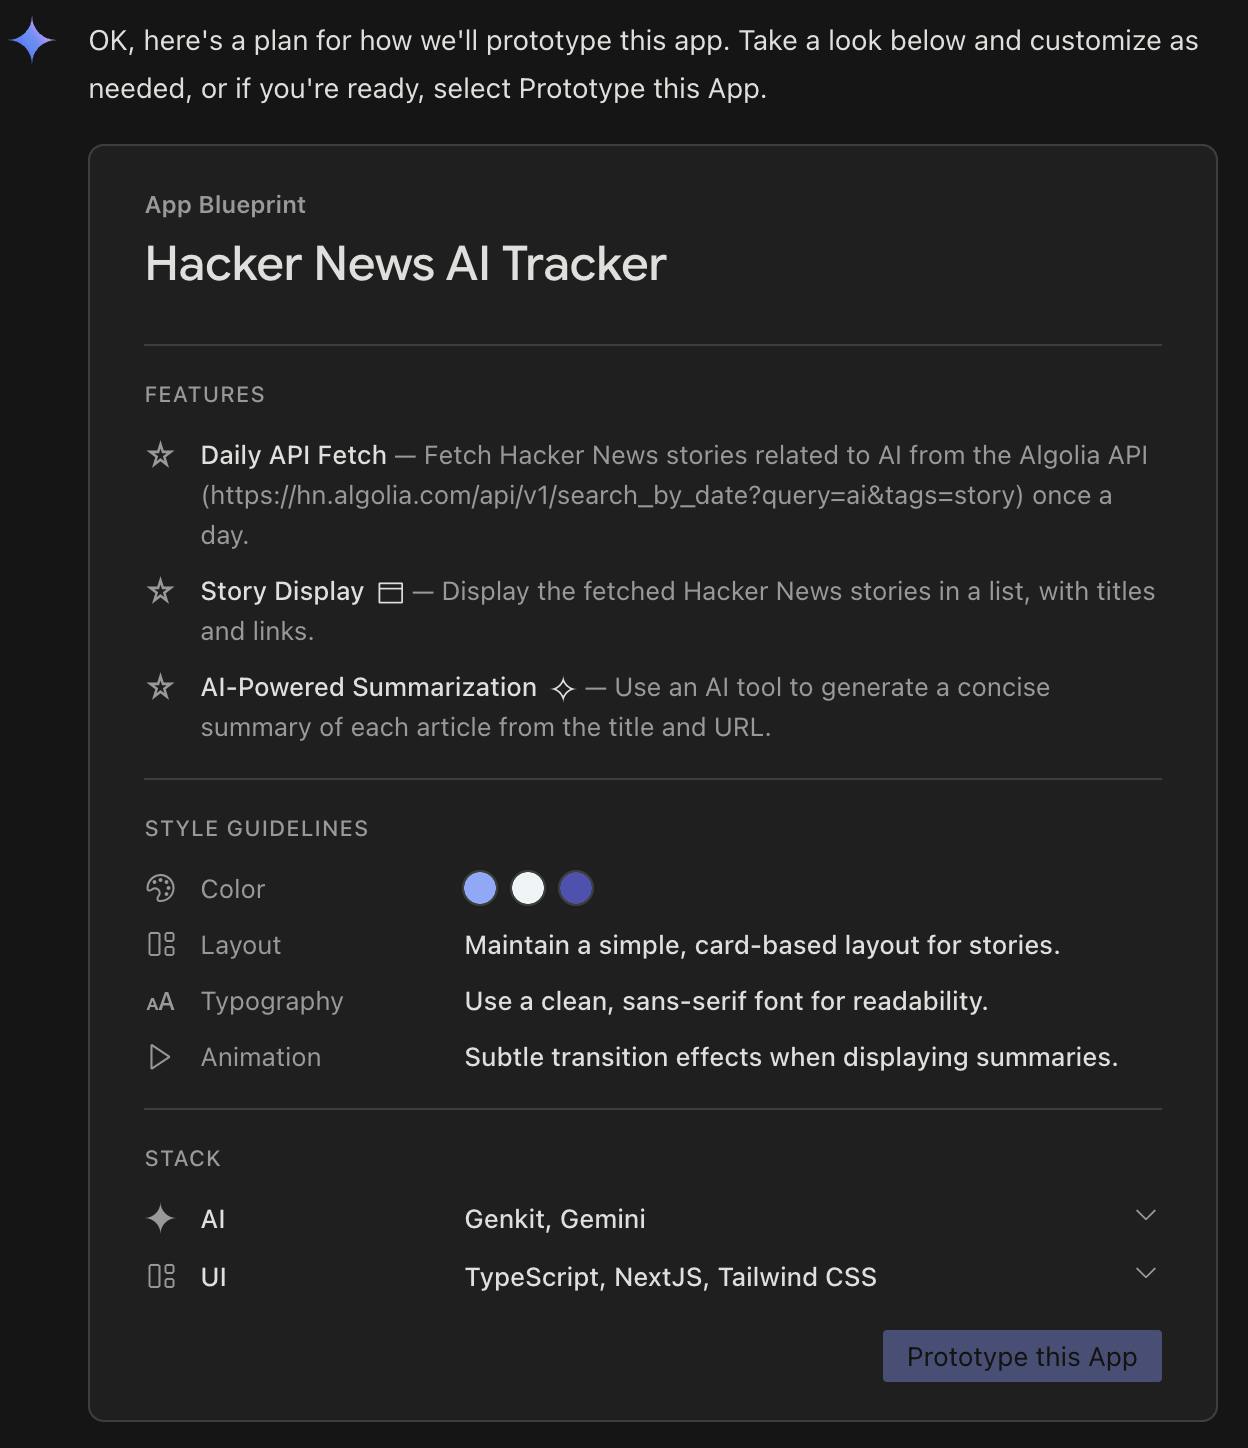Open the Genkit, Gemini stack selector

(x=555, y=1219)
